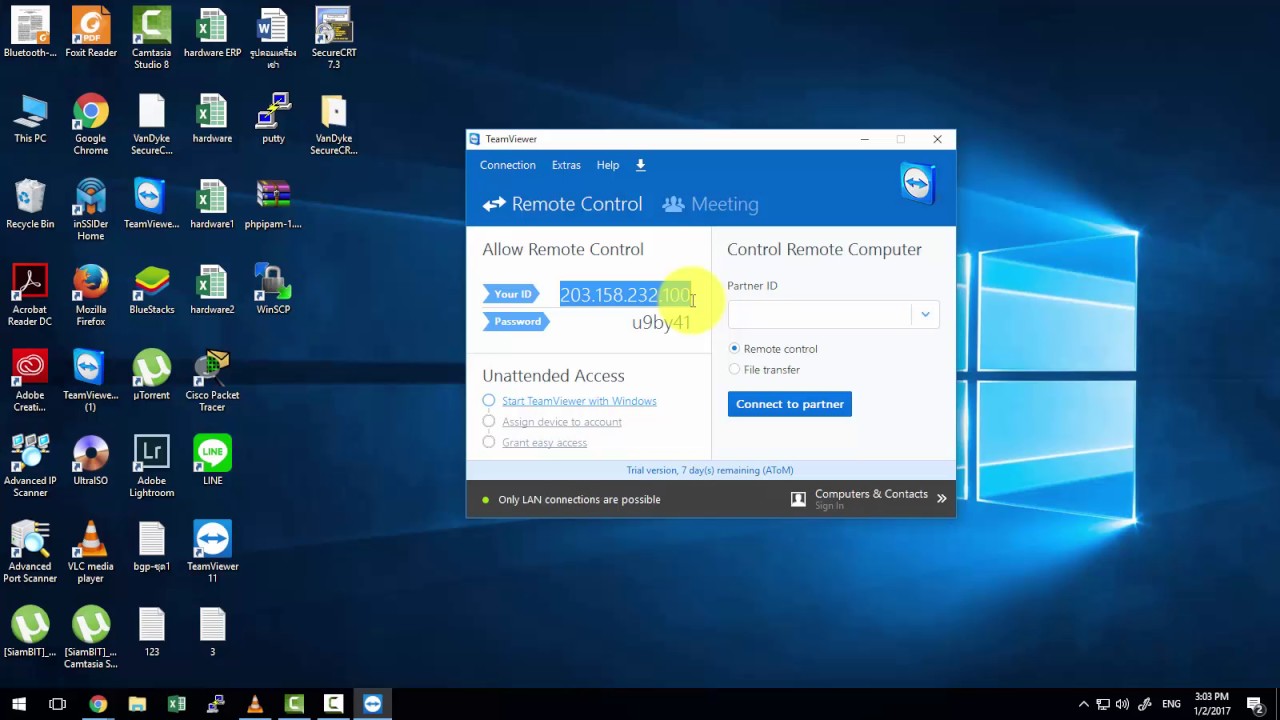Image resolution: width=1280 pixels, height=720 pixels.
Task: Select the LINE desktop icon
Action: (212, 460)
